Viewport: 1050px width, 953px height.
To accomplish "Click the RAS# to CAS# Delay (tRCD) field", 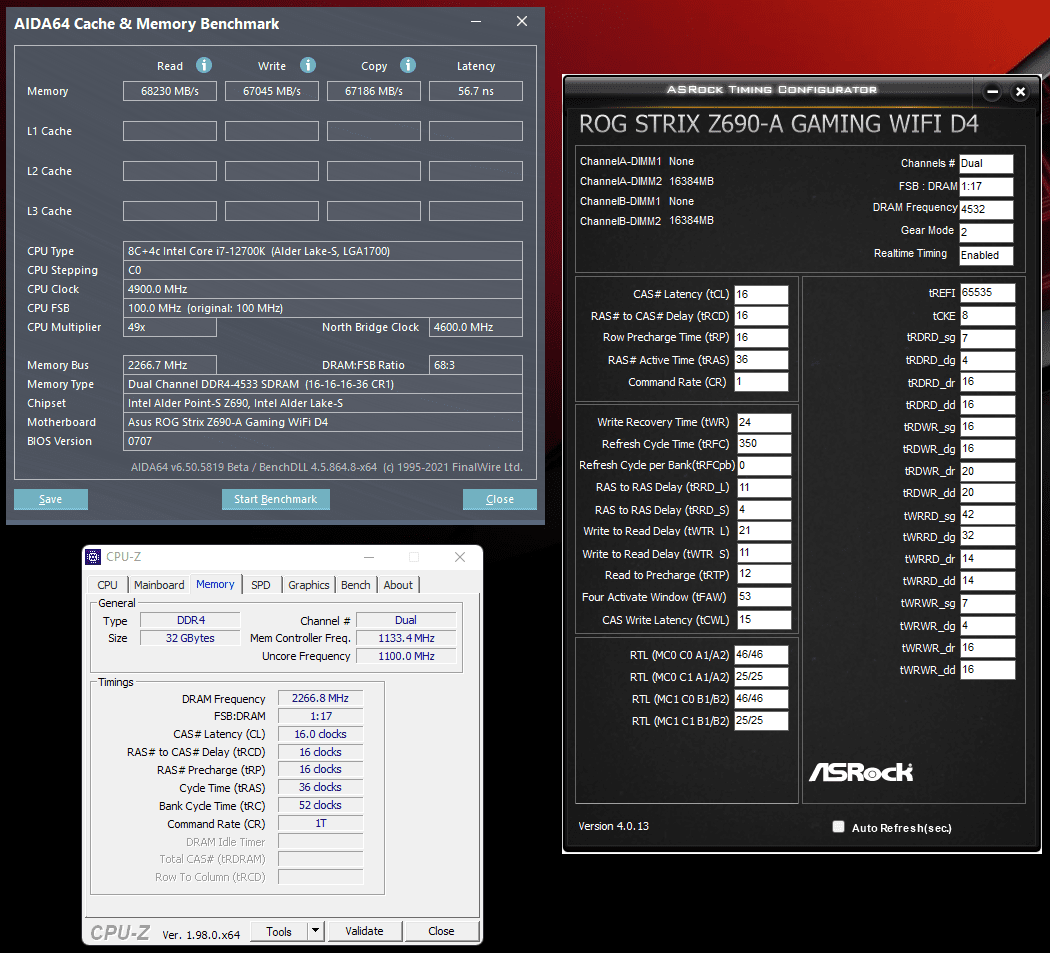I will pyautogui.click(x=761, y=316).
